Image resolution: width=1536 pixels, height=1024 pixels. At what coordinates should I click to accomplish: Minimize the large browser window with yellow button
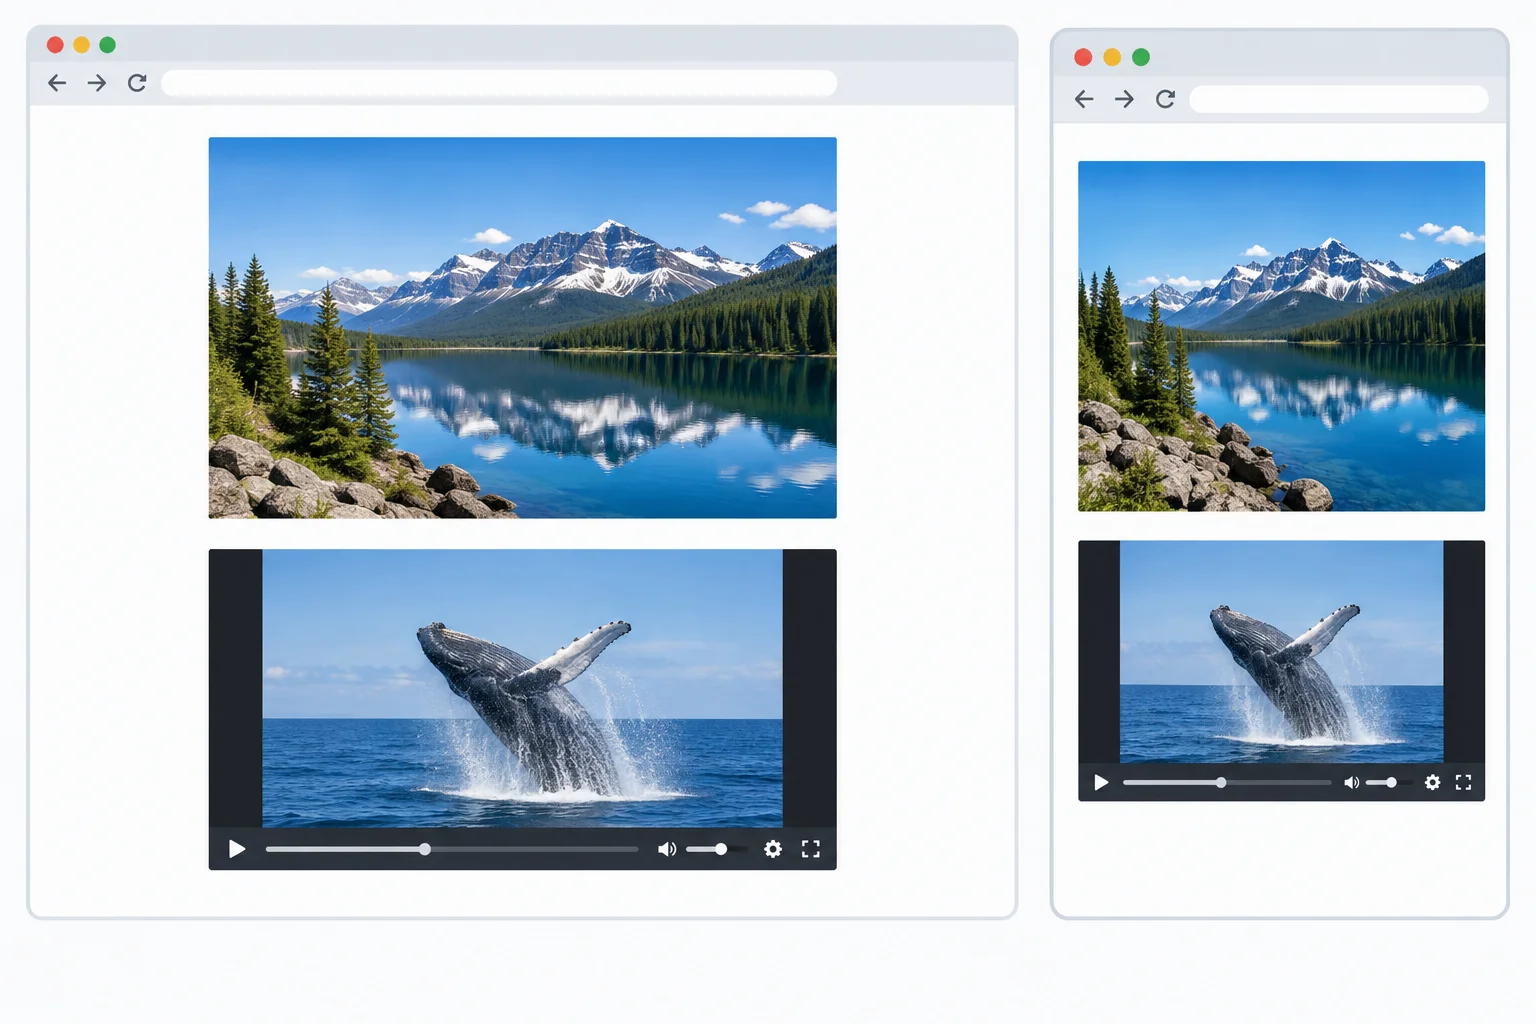[81, 44]
